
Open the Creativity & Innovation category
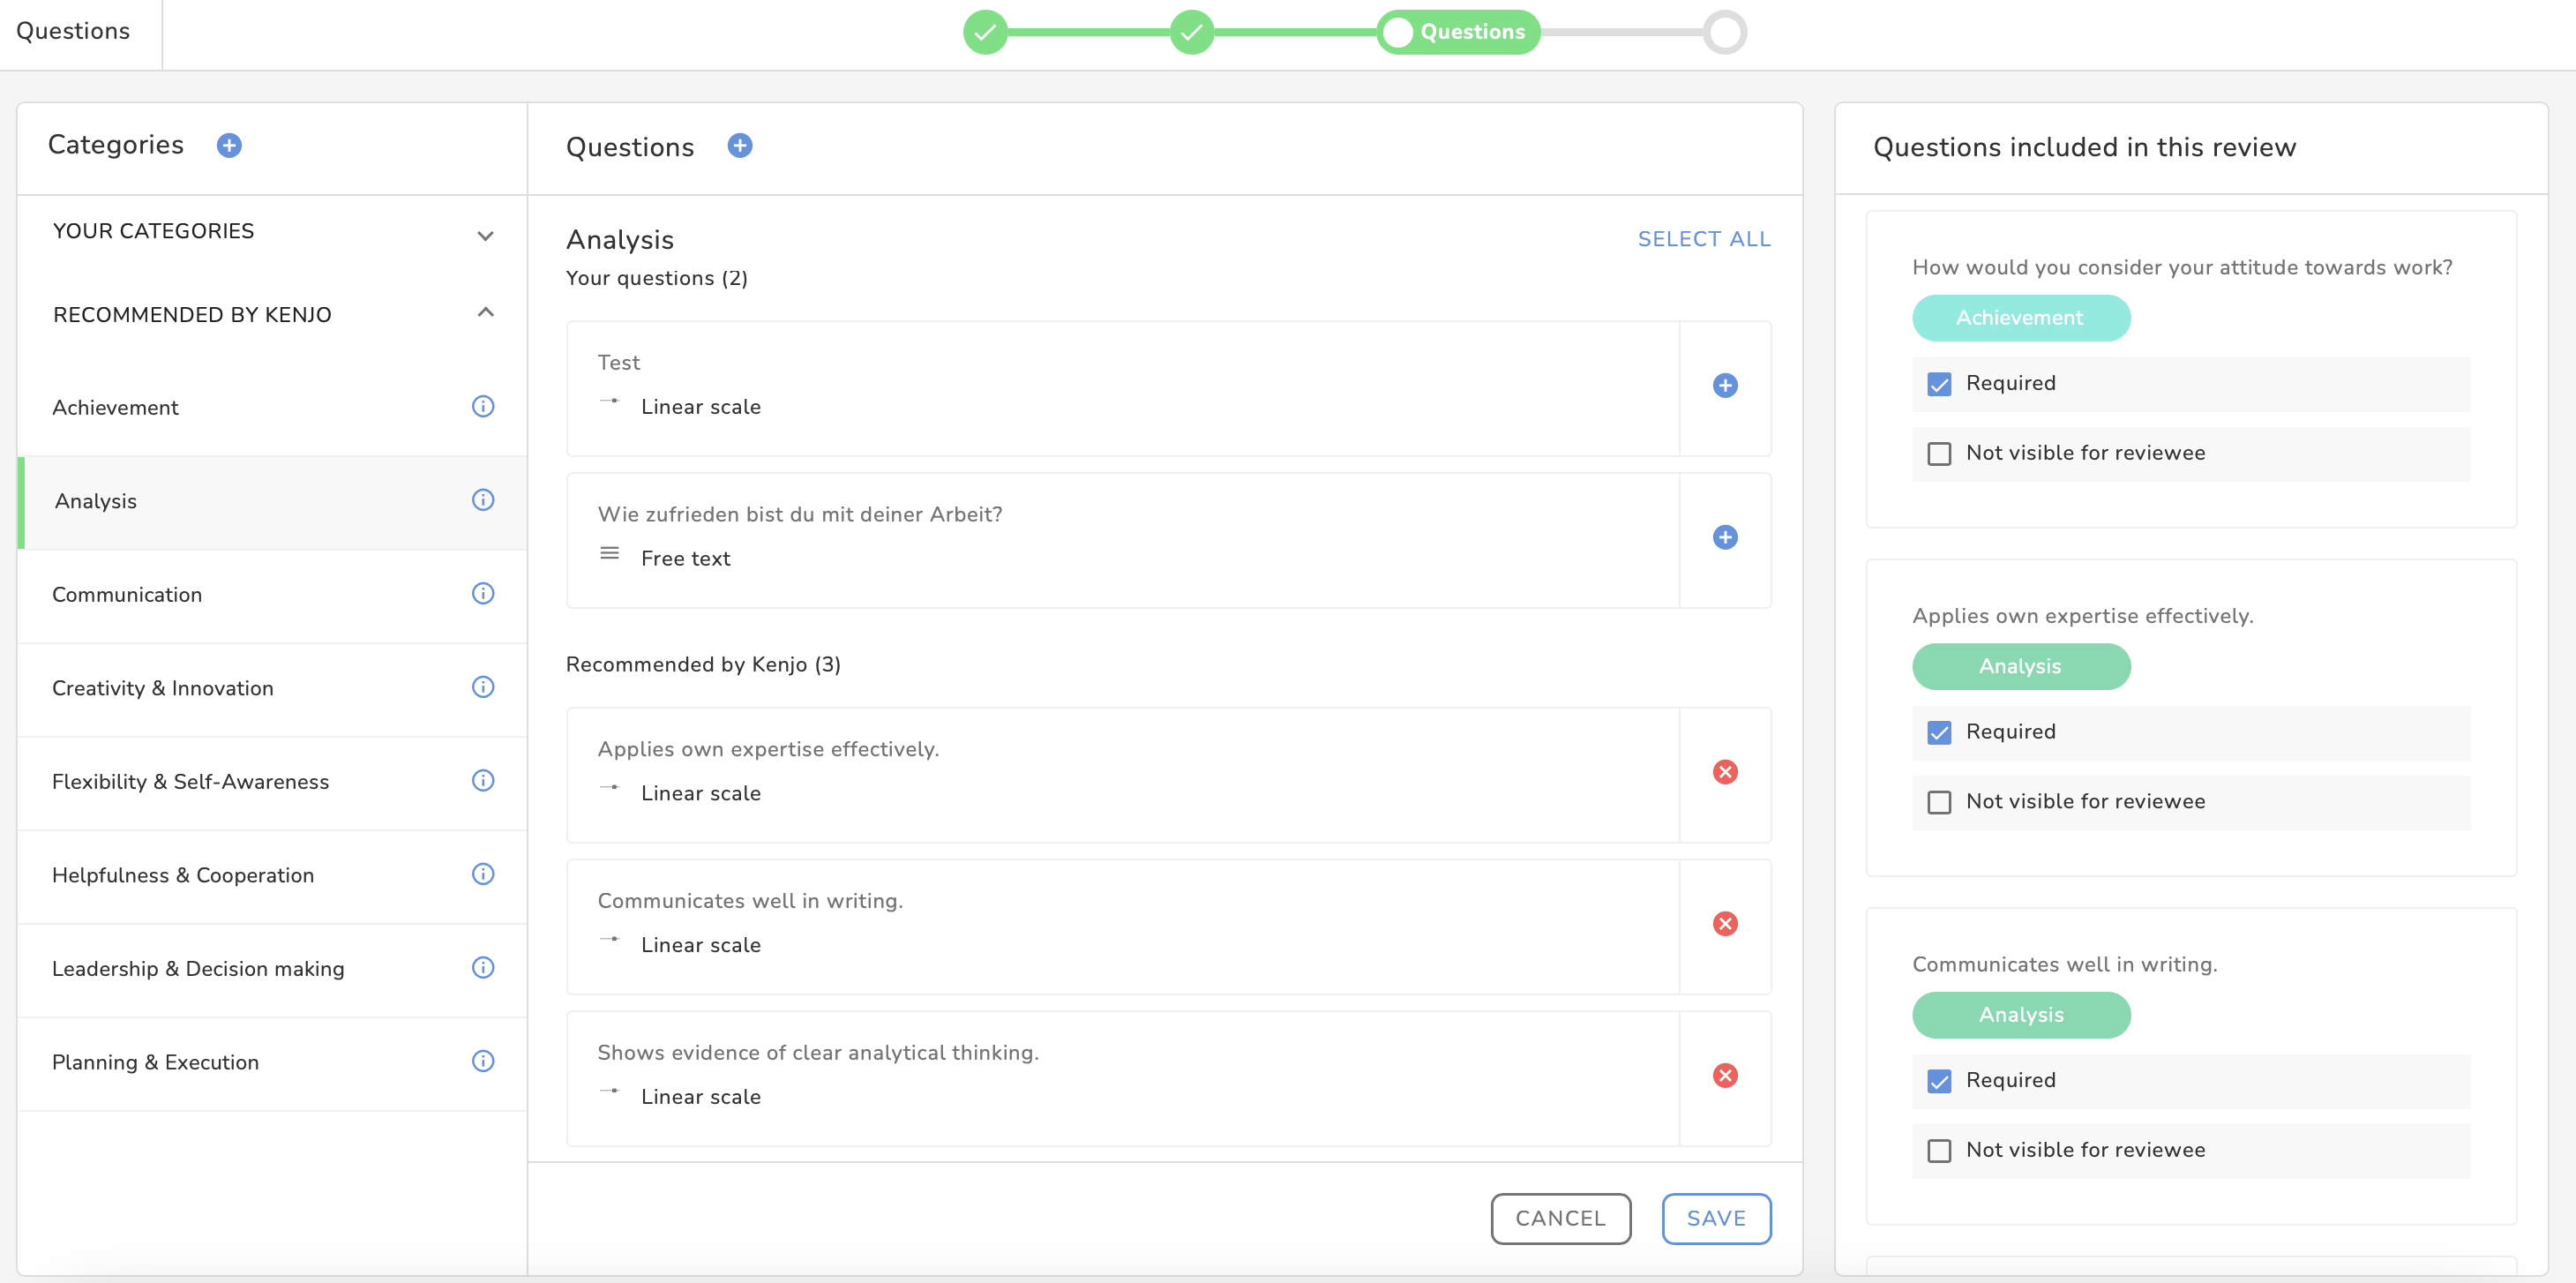162,689
